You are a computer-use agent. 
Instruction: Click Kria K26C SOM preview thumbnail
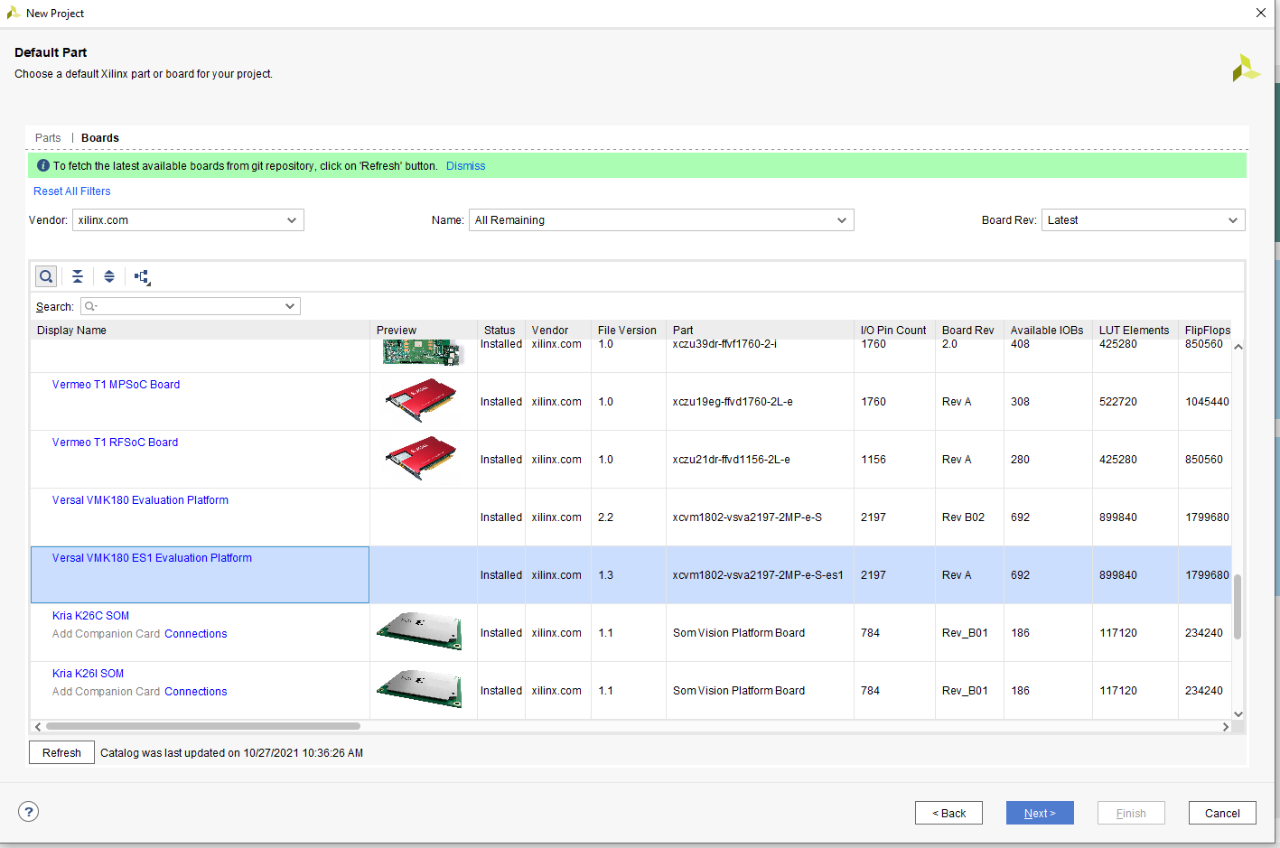[419, 631]
